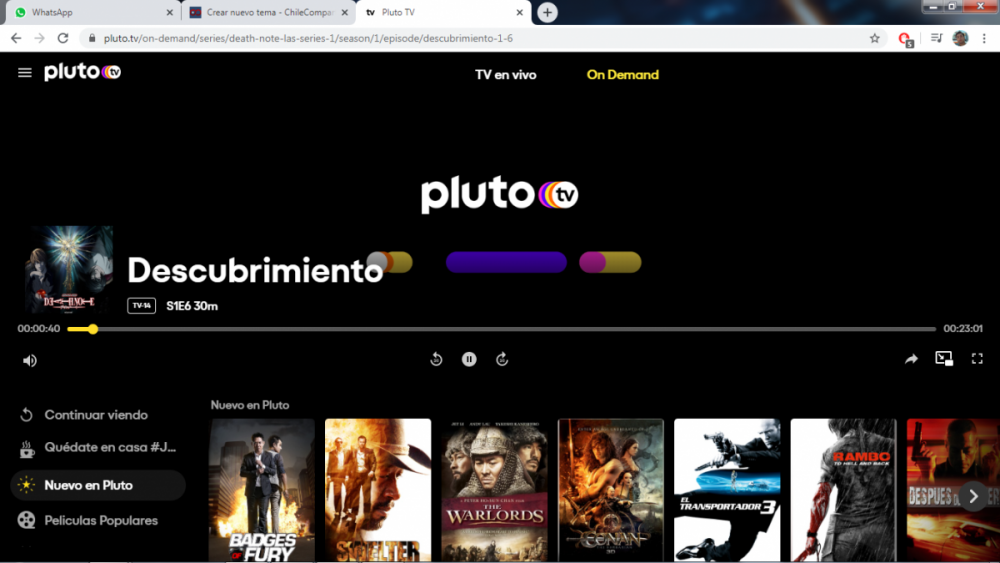Open El Transportador 3 poster

click(727, 490)
